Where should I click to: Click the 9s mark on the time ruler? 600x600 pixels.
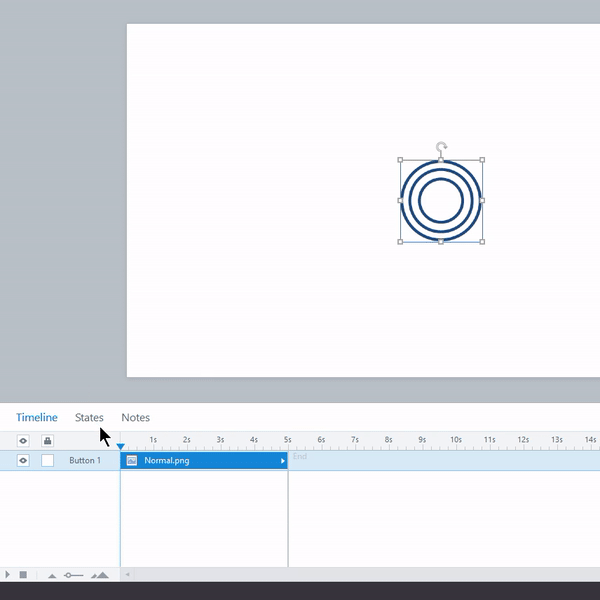(x=422, y=440)
